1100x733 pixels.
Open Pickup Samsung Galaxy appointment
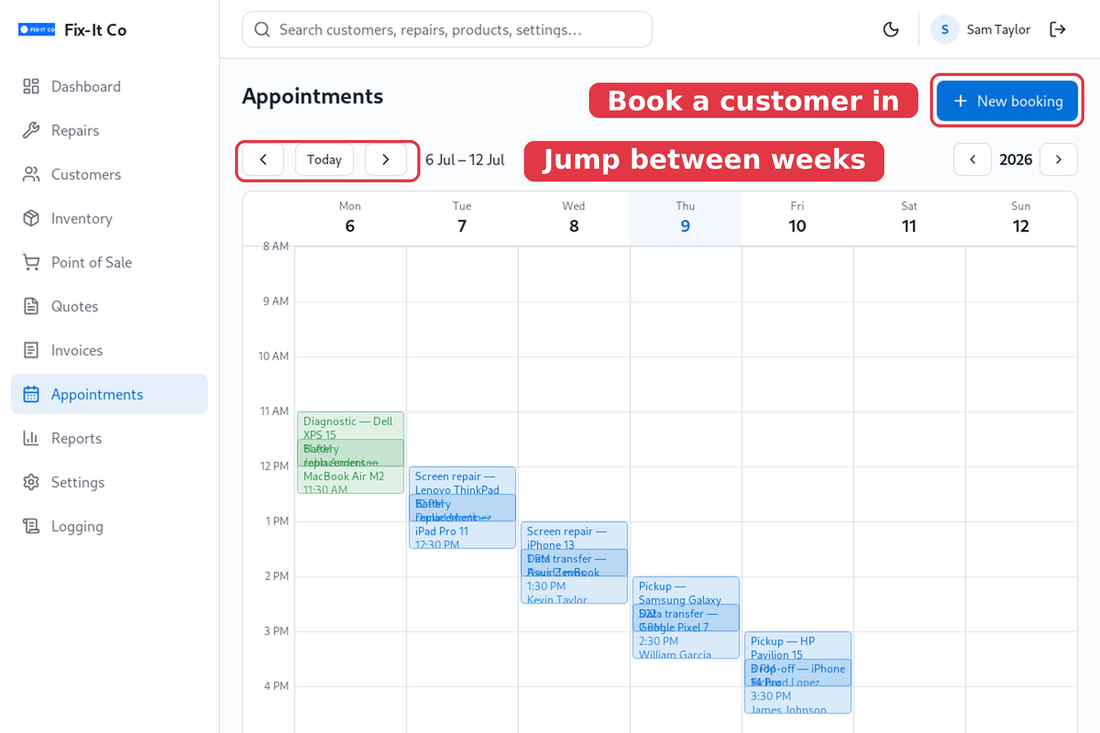click(686, 590)
